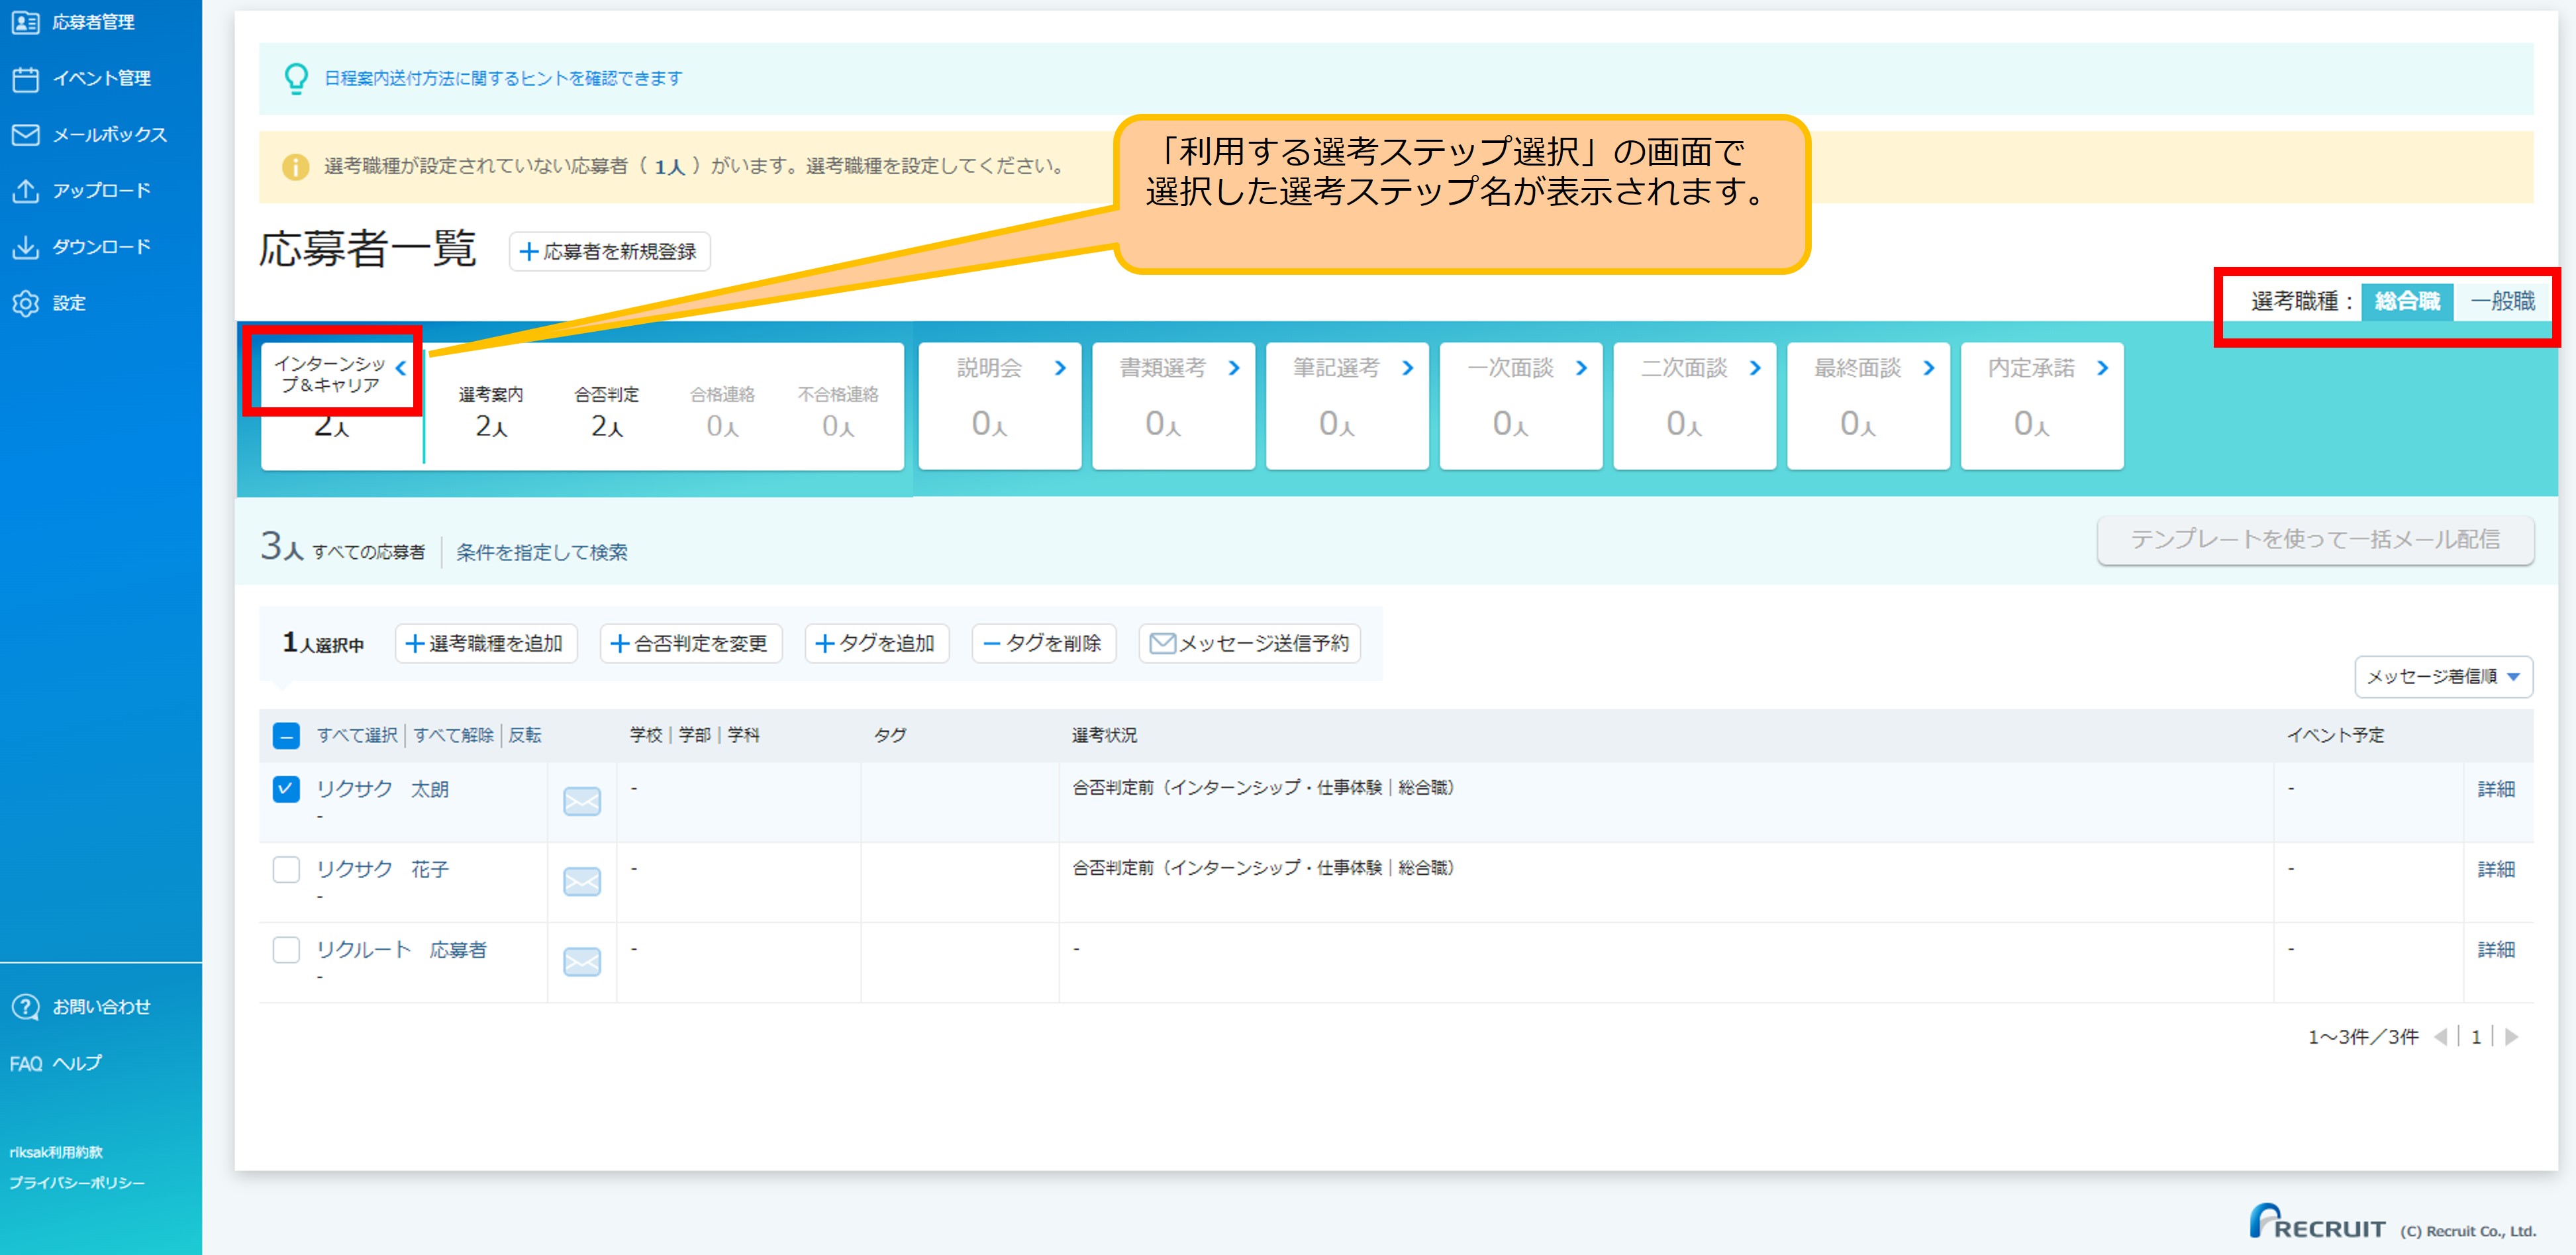Expand the 最終面談 step card

coord(1929,368)
